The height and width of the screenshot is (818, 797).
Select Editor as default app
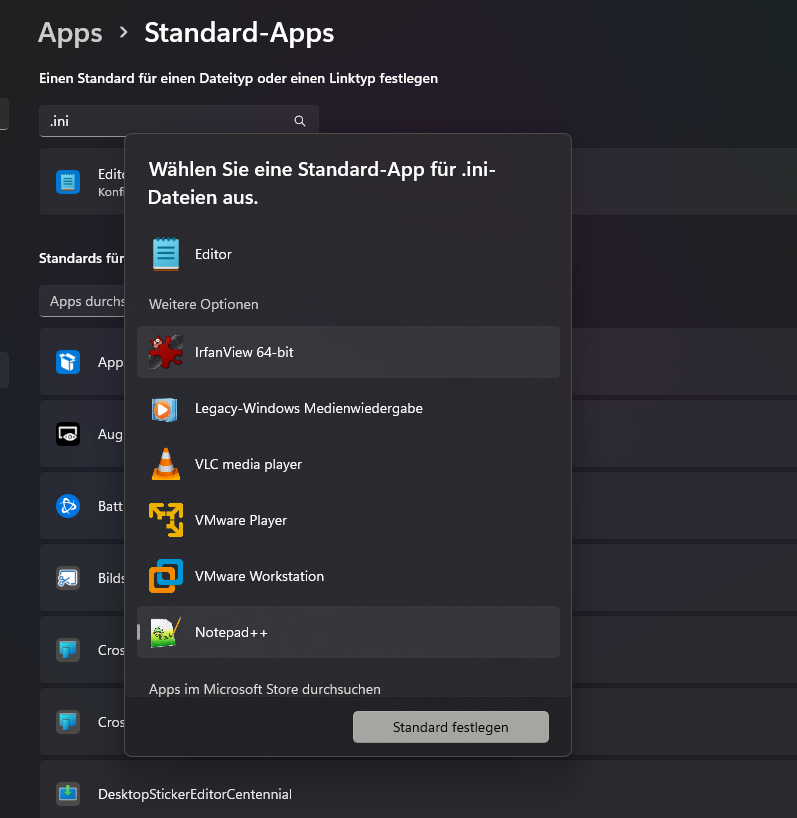(x=348, y=254)
